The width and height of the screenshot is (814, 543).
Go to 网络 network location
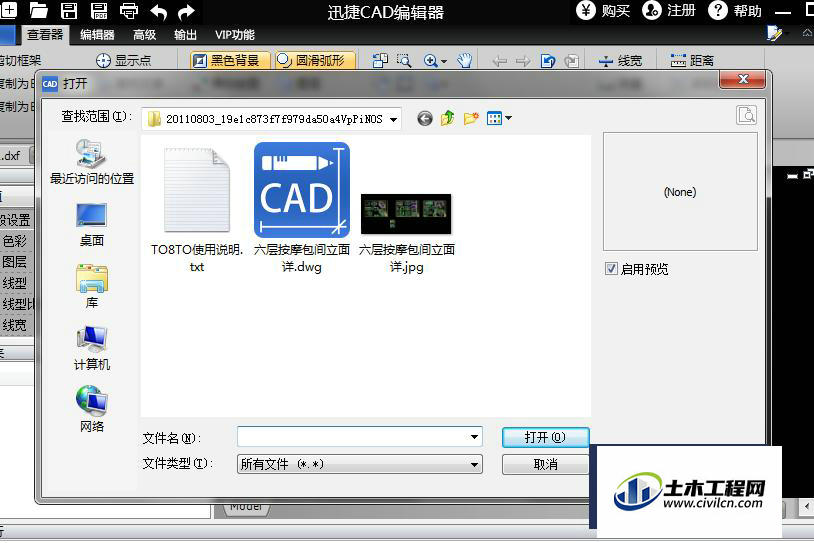point(92,410)
